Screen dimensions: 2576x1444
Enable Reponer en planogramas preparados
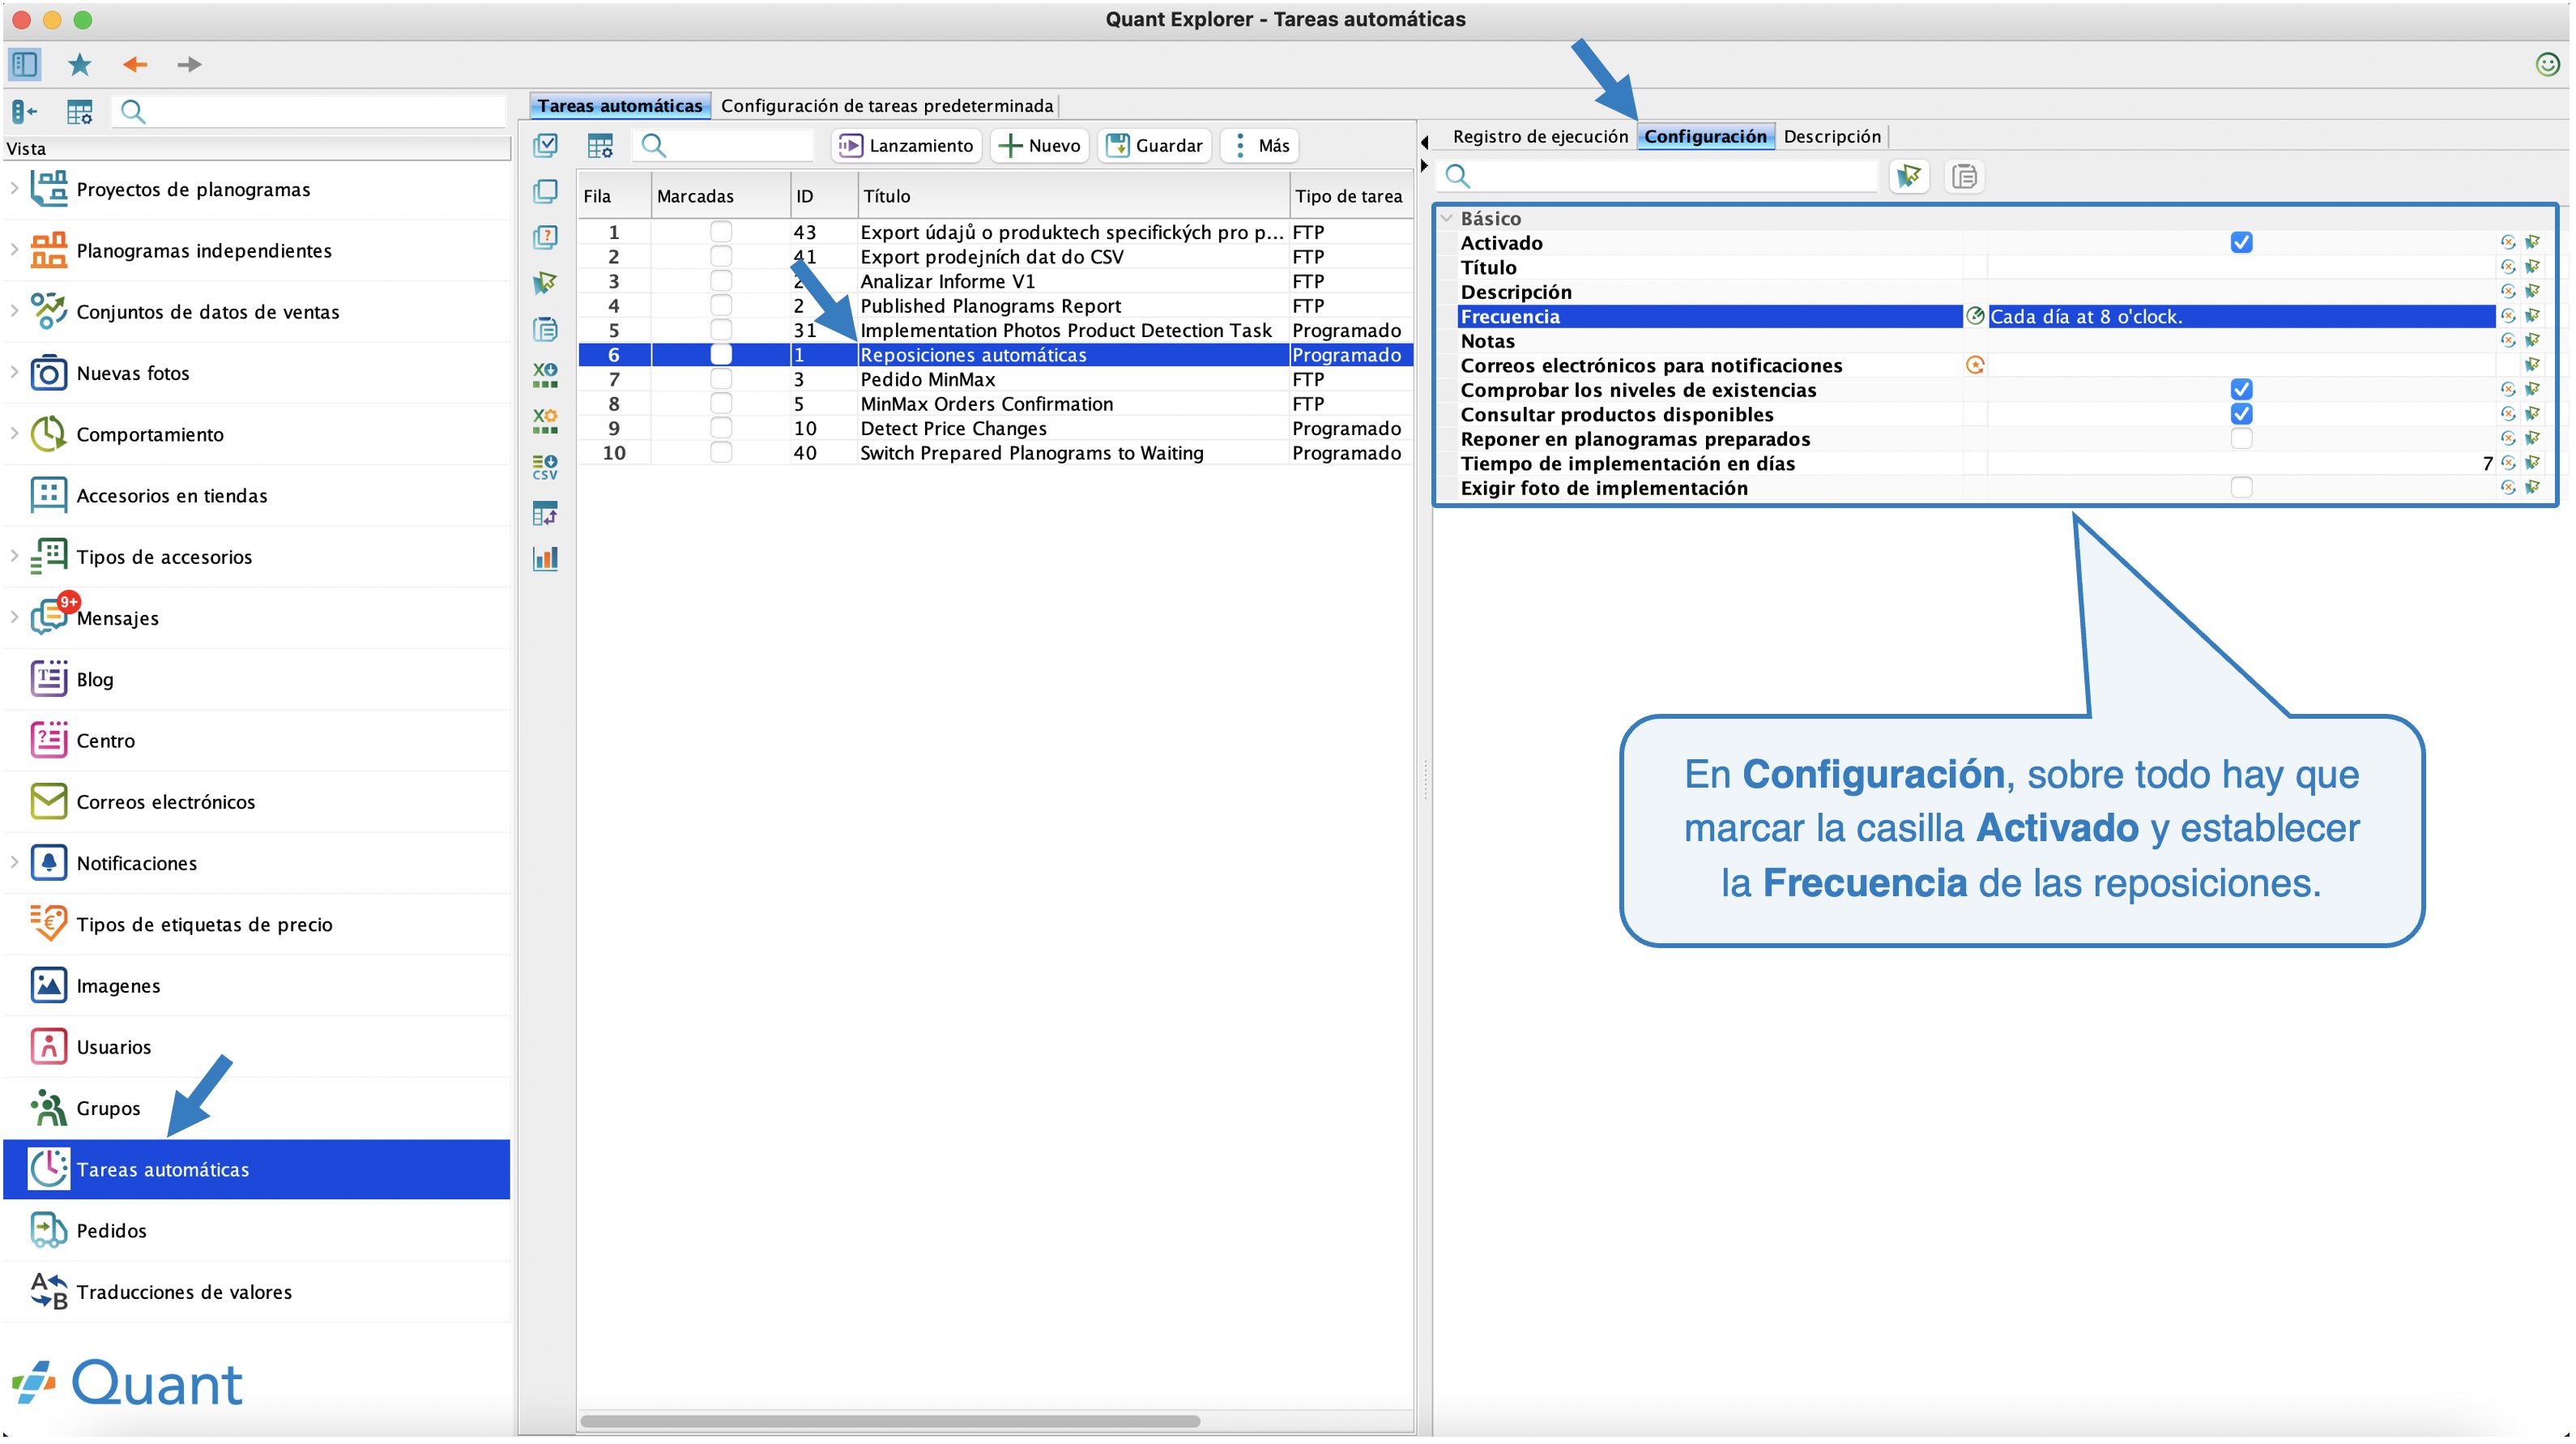tap(2241, 439)
